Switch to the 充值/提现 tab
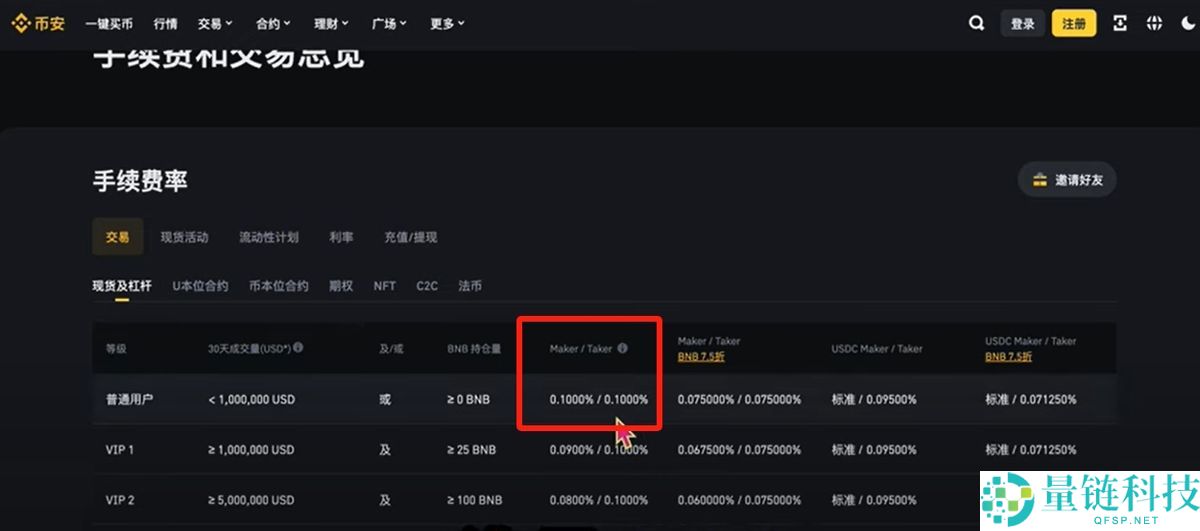This screenshot has width=1200, height=531. [x=410, y=237]
